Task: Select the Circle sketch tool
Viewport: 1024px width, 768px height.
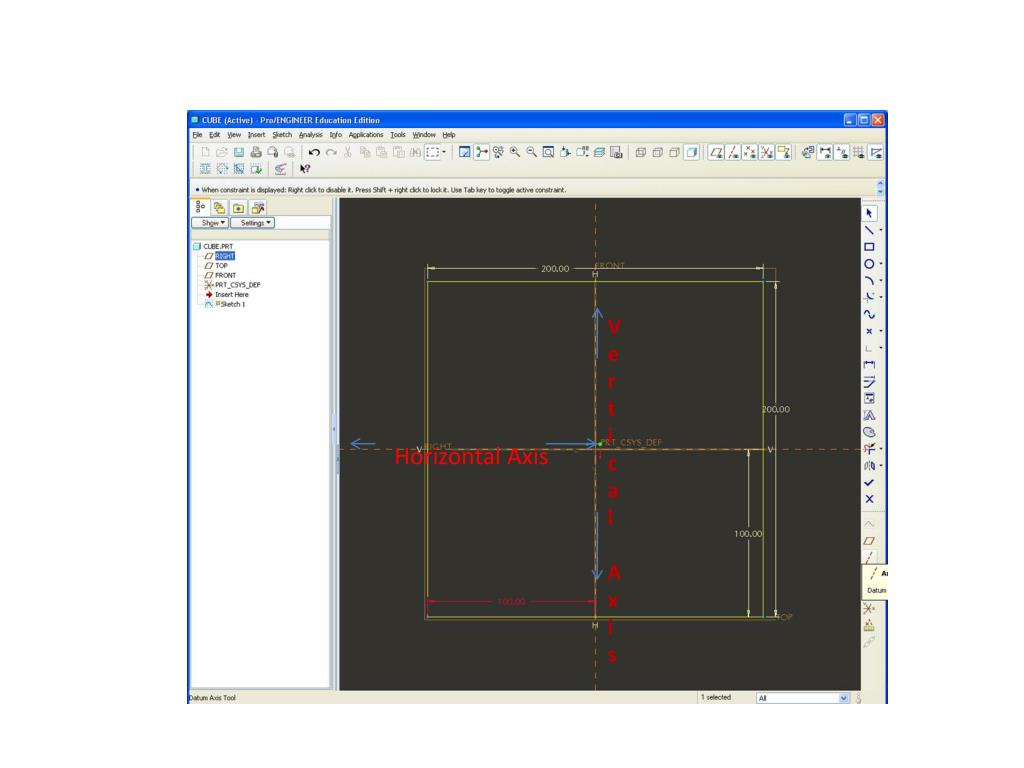Action: coord(869,264)
